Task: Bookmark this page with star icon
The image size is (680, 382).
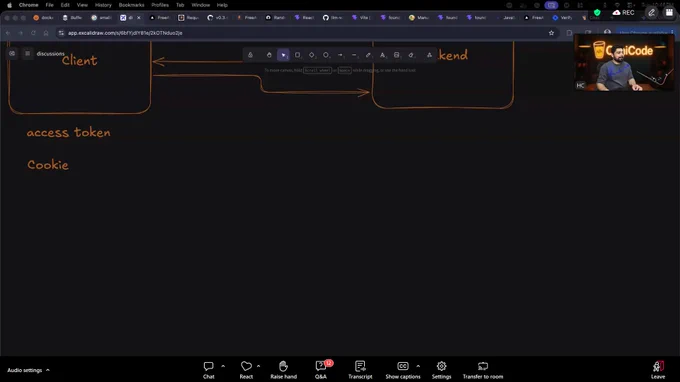Action: [551, 33]
